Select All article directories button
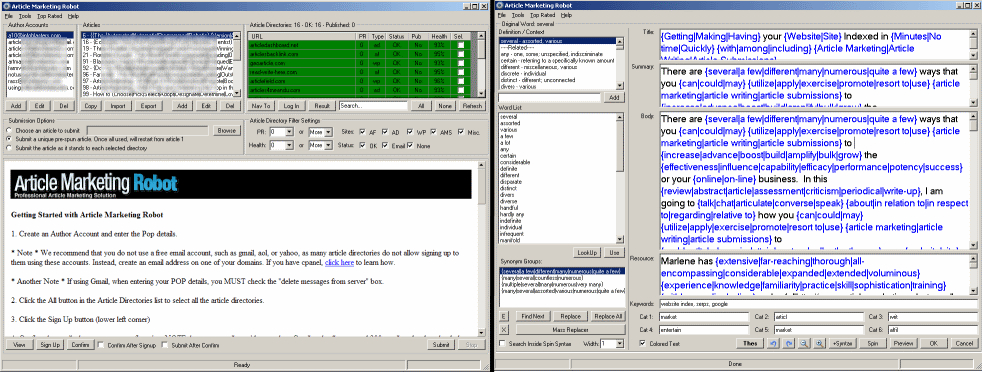This screenshot has width=982, height=372. click(x=421, y=106)
